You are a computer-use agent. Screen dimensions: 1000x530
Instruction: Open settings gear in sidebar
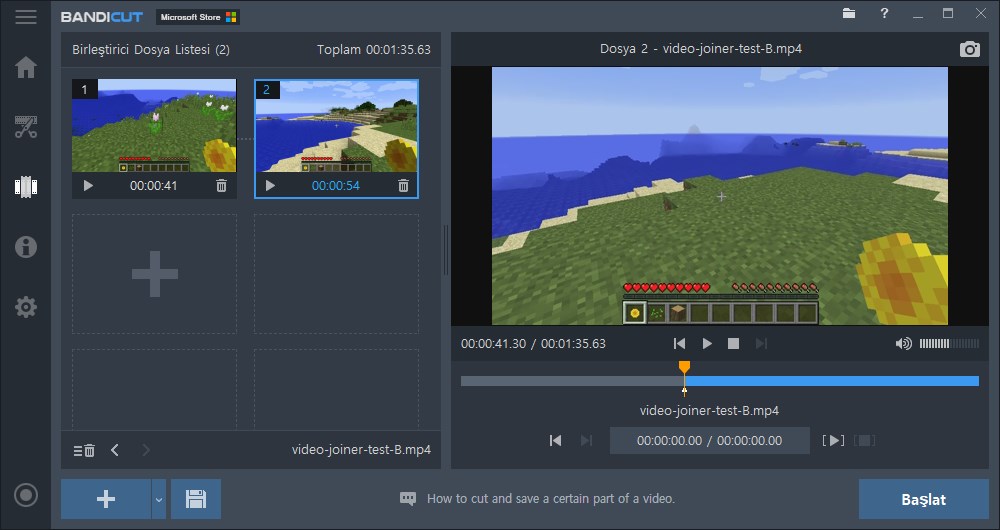[26, 307]
